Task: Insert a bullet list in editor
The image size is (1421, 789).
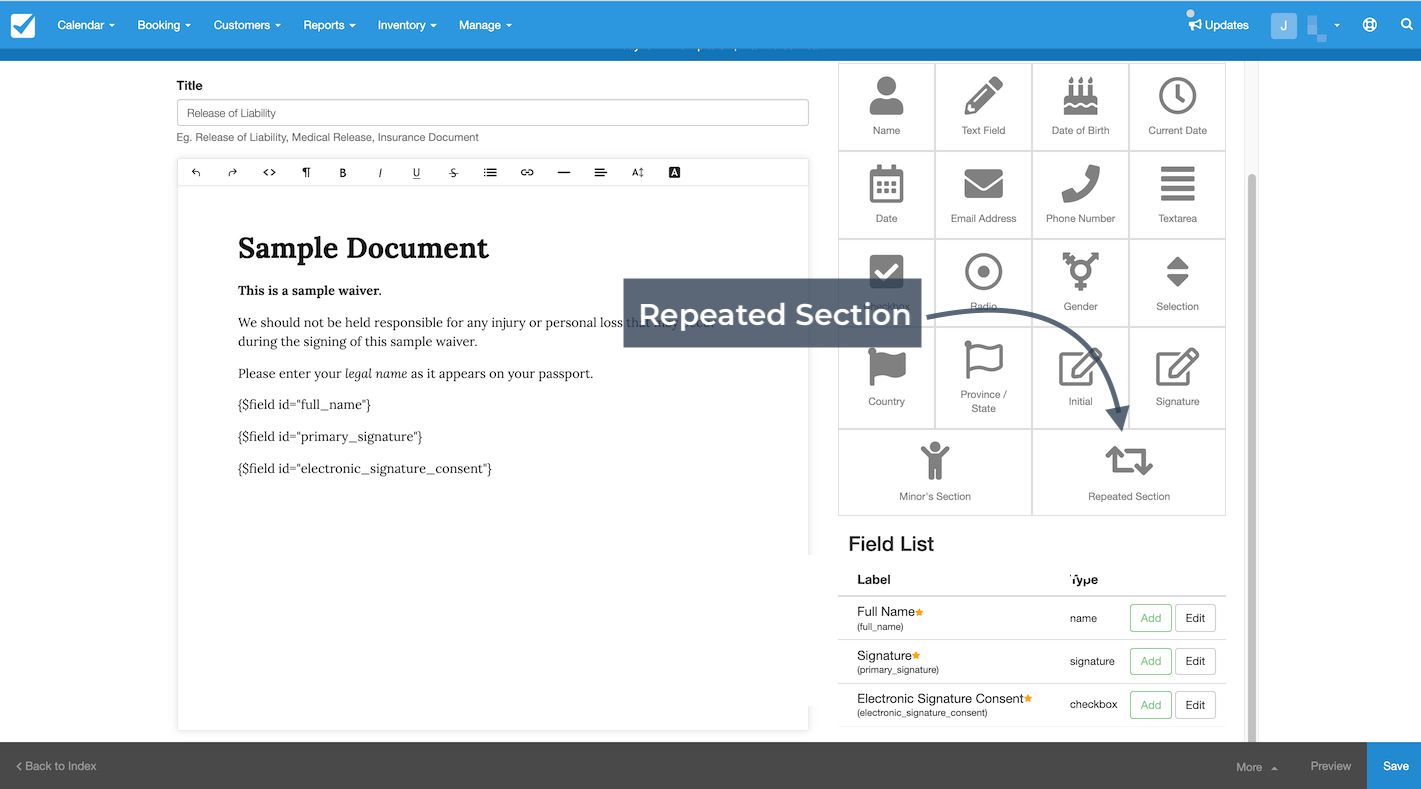Action: click(490, 173)
